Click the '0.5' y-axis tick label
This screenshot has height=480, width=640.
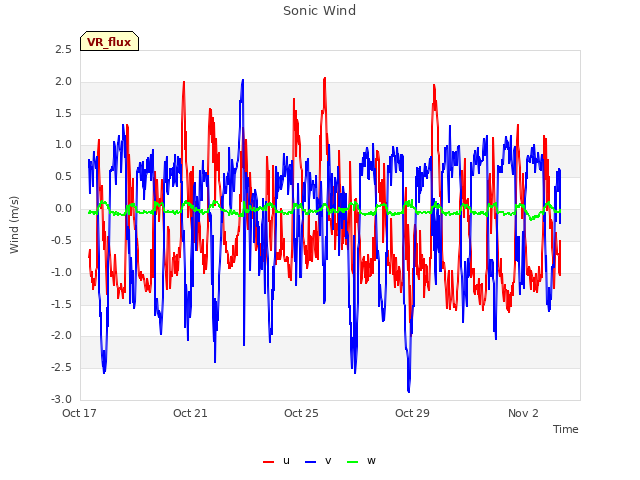(63, 177)
